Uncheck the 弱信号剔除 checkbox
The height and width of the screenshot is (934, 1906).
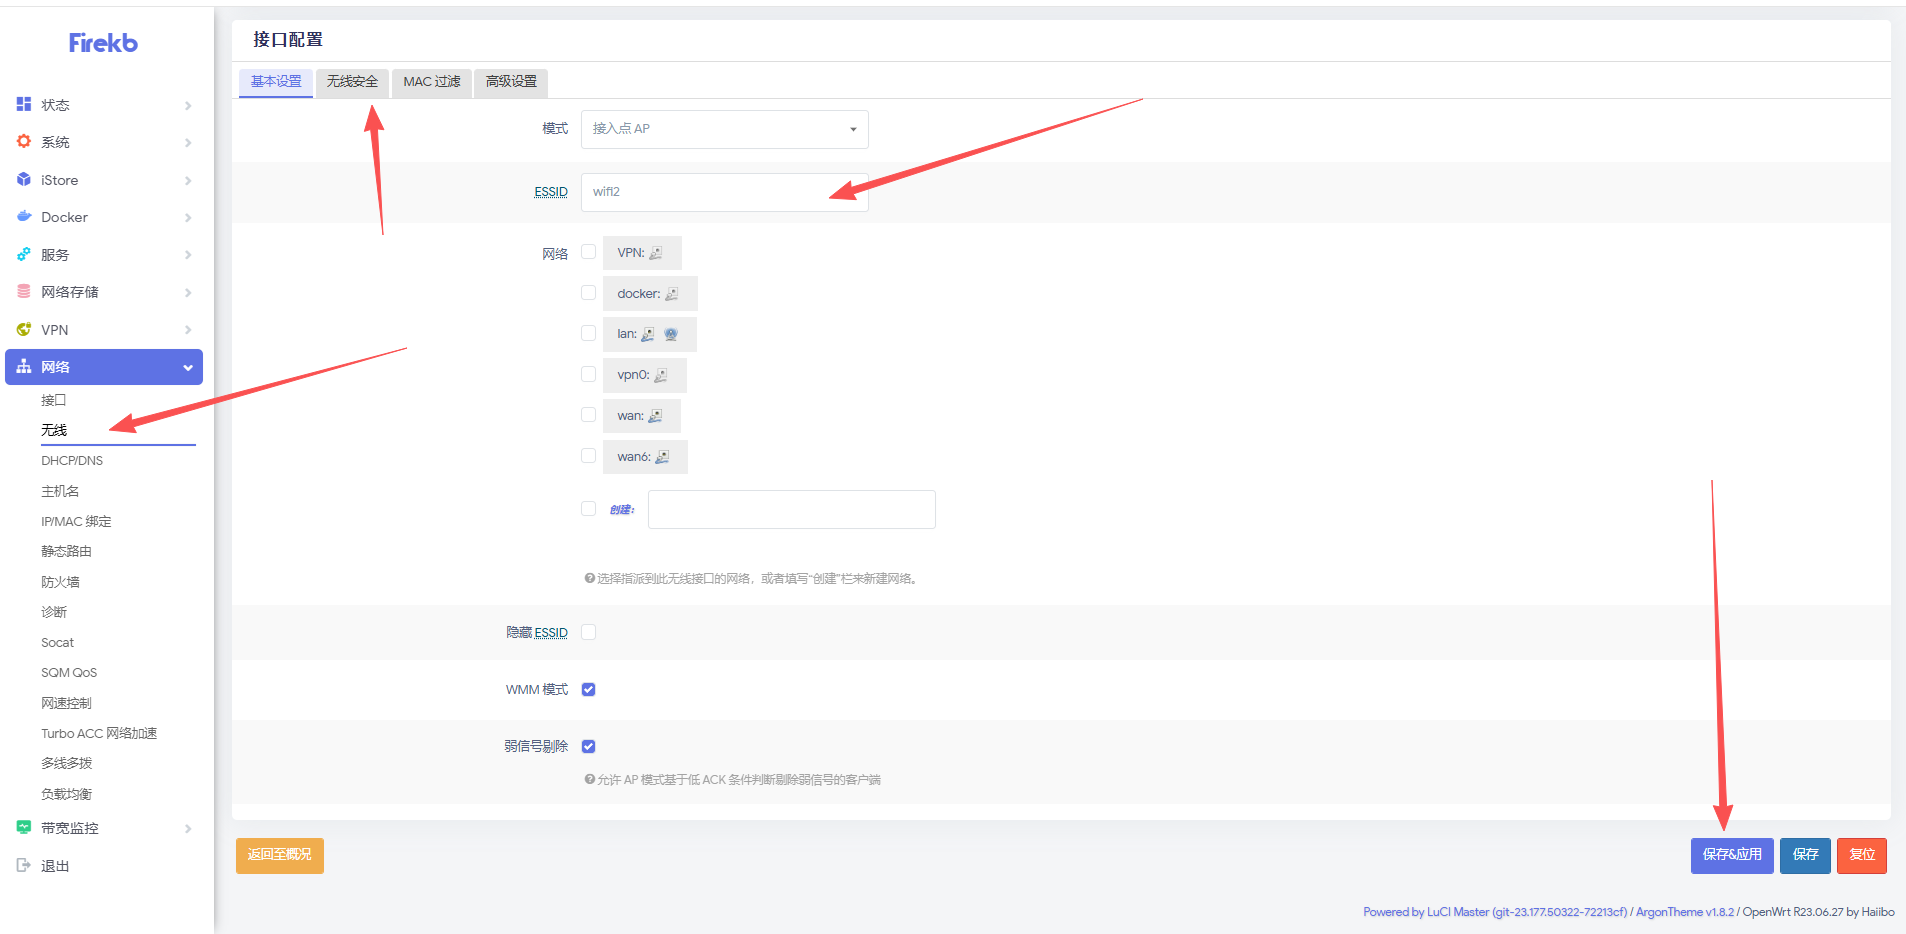pyautogui.click(x=588, y=746)
